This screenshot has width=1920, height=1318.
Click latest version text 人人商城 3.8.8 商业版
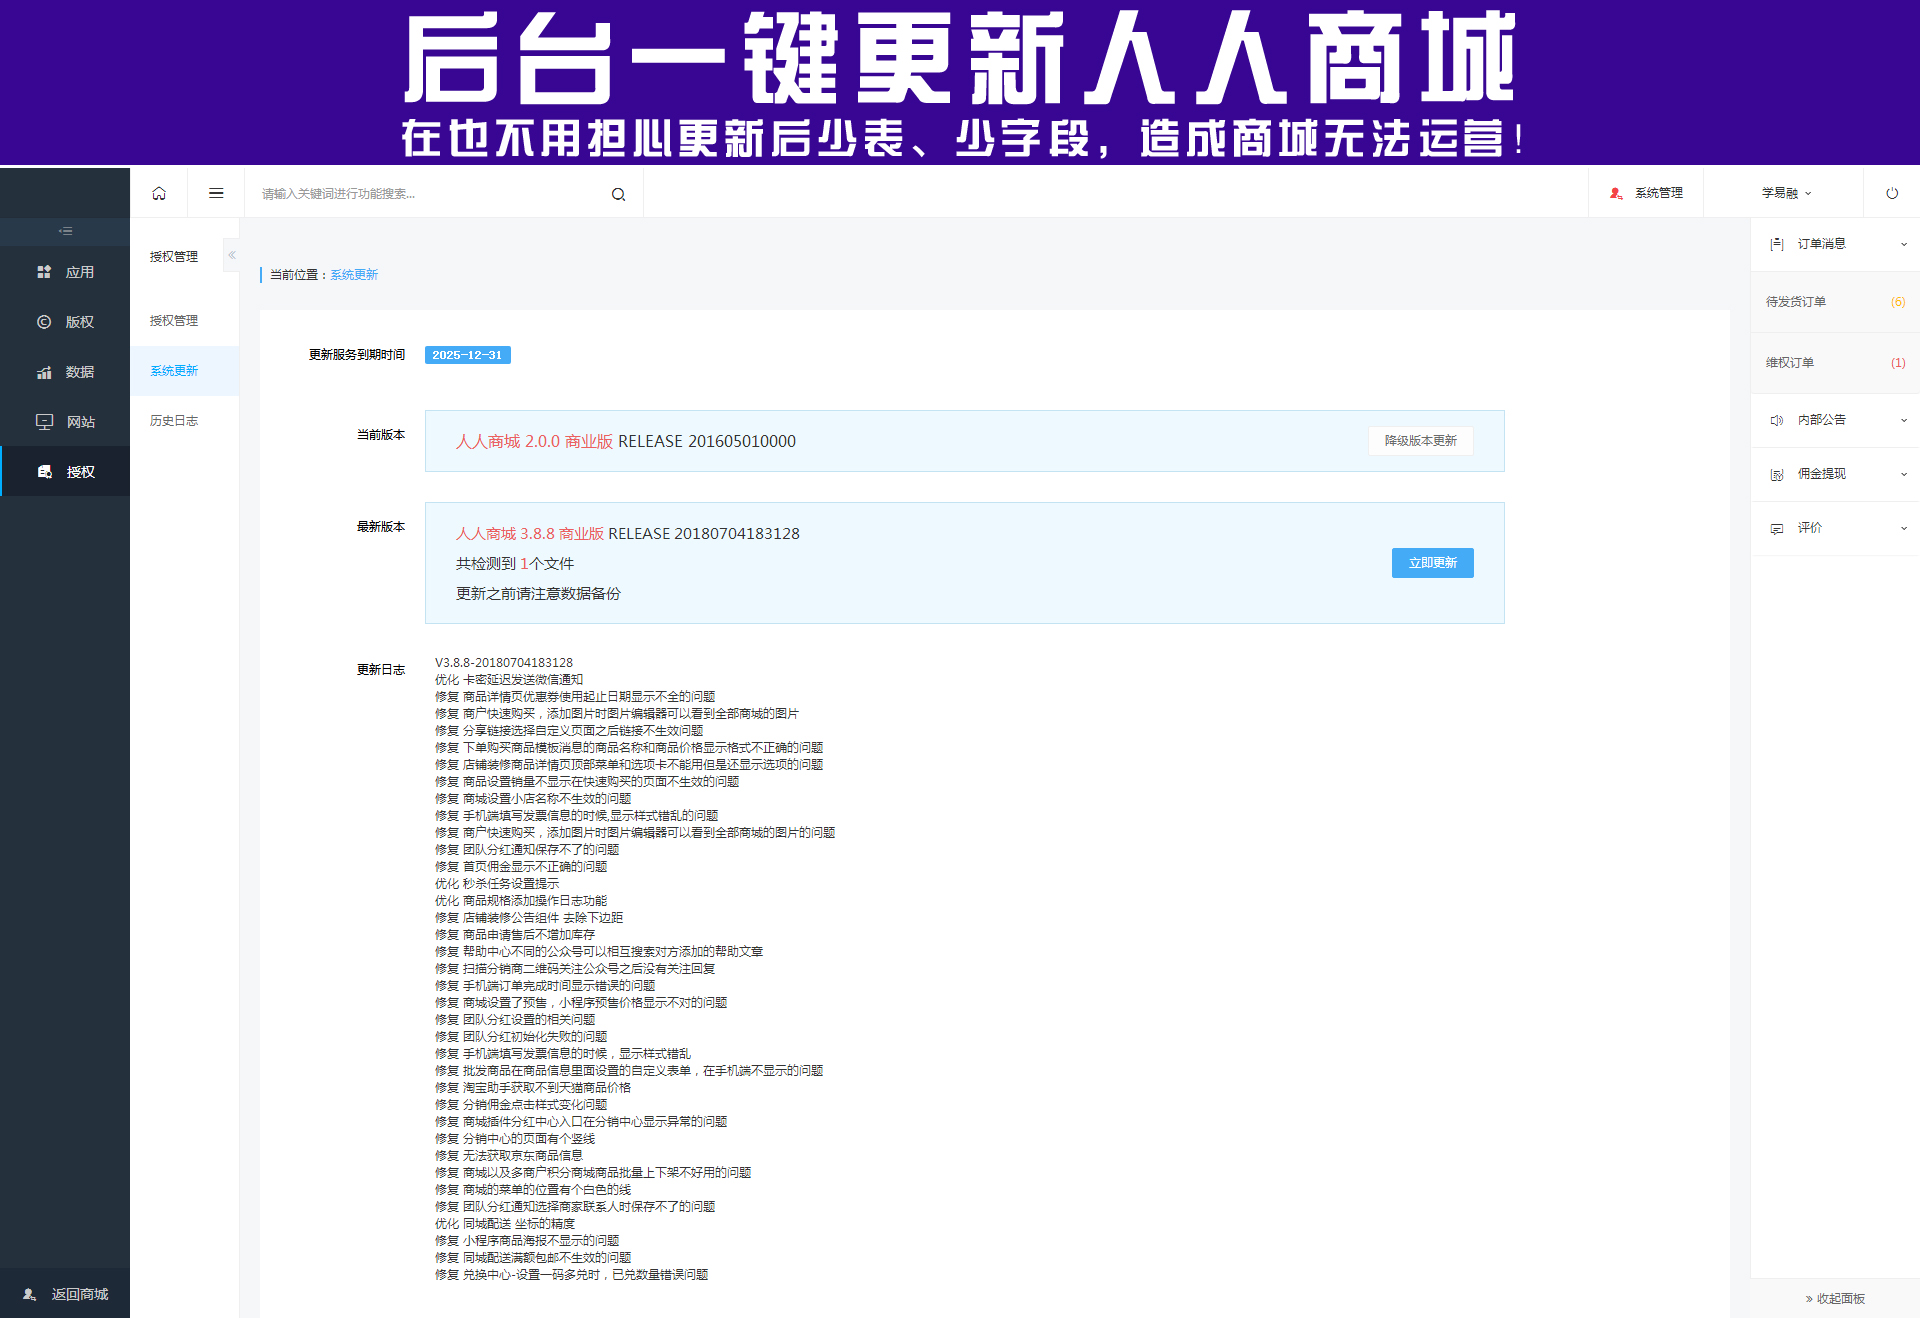(x=530, y=534)
